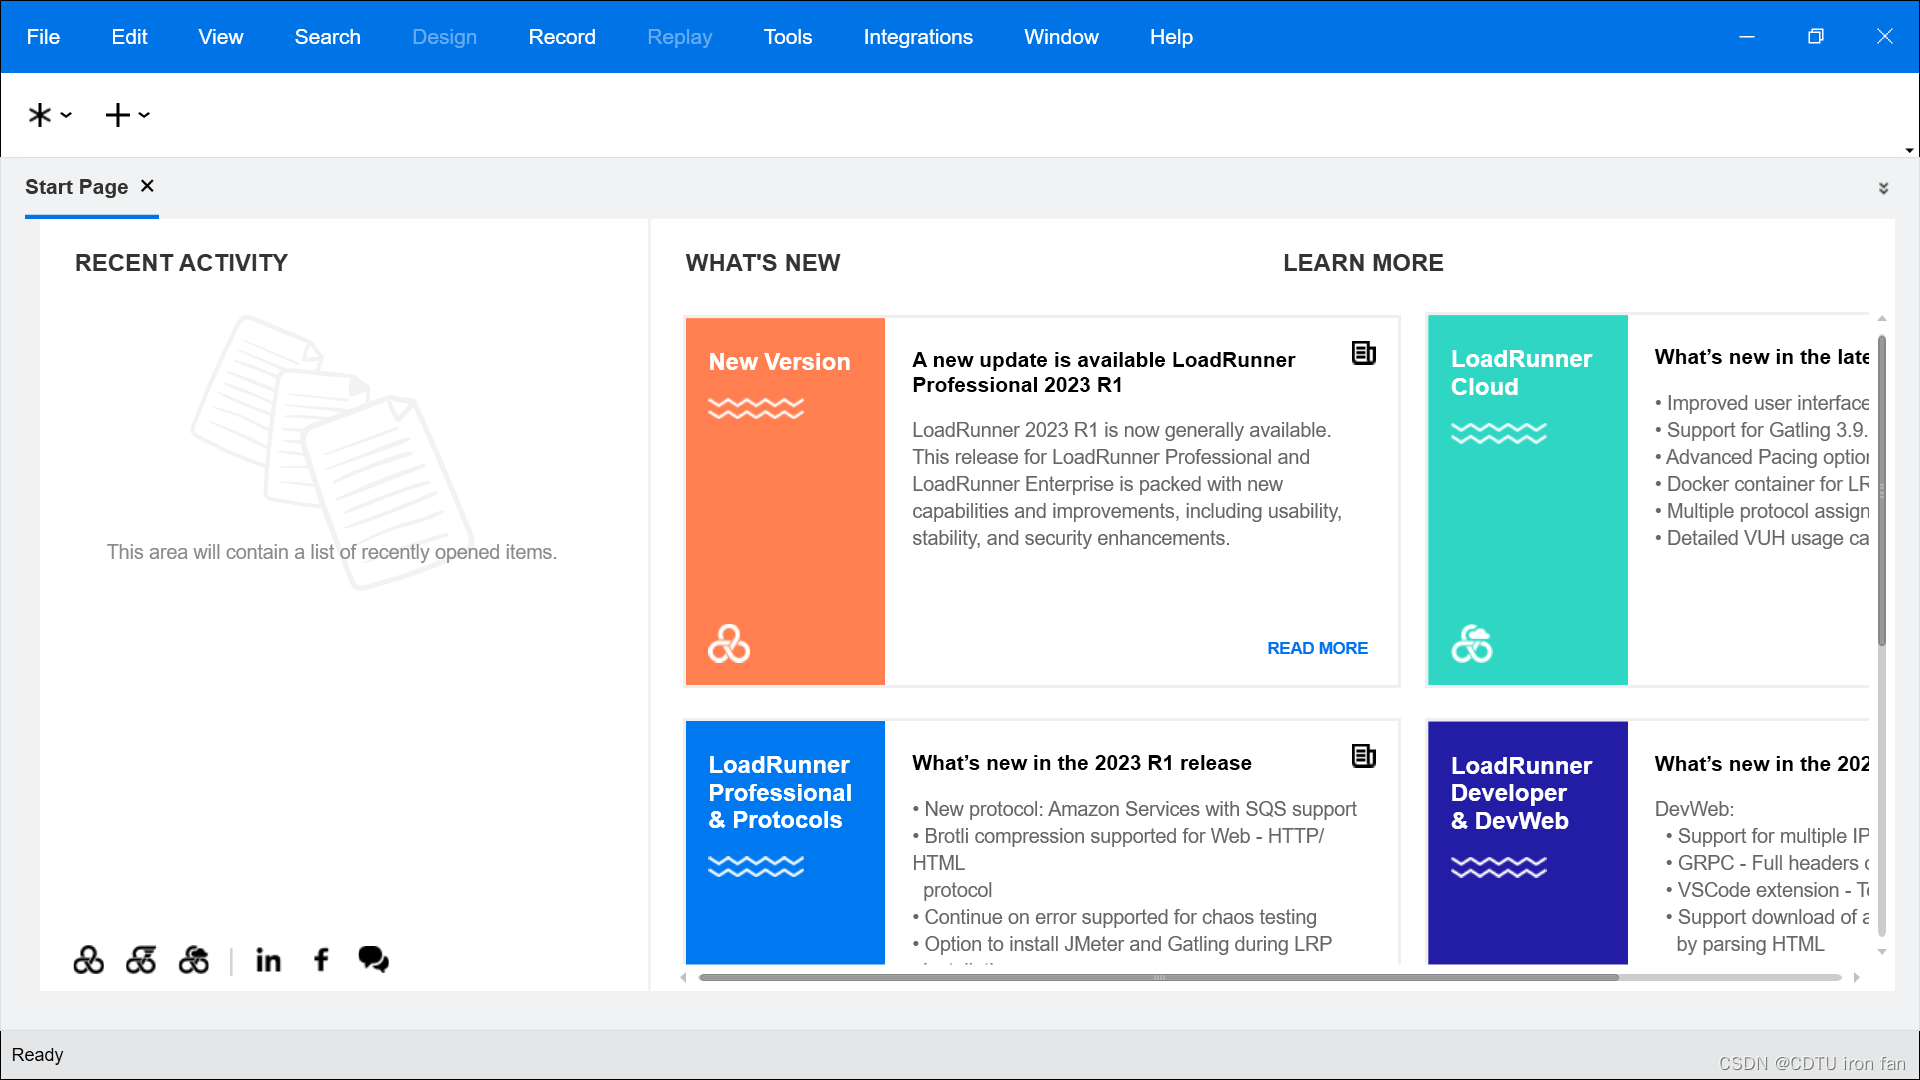Click the article icon on New Version card
The width and height of the screenshot is (1920, 1080).
pyautogui.click(x=1363, y=353)
